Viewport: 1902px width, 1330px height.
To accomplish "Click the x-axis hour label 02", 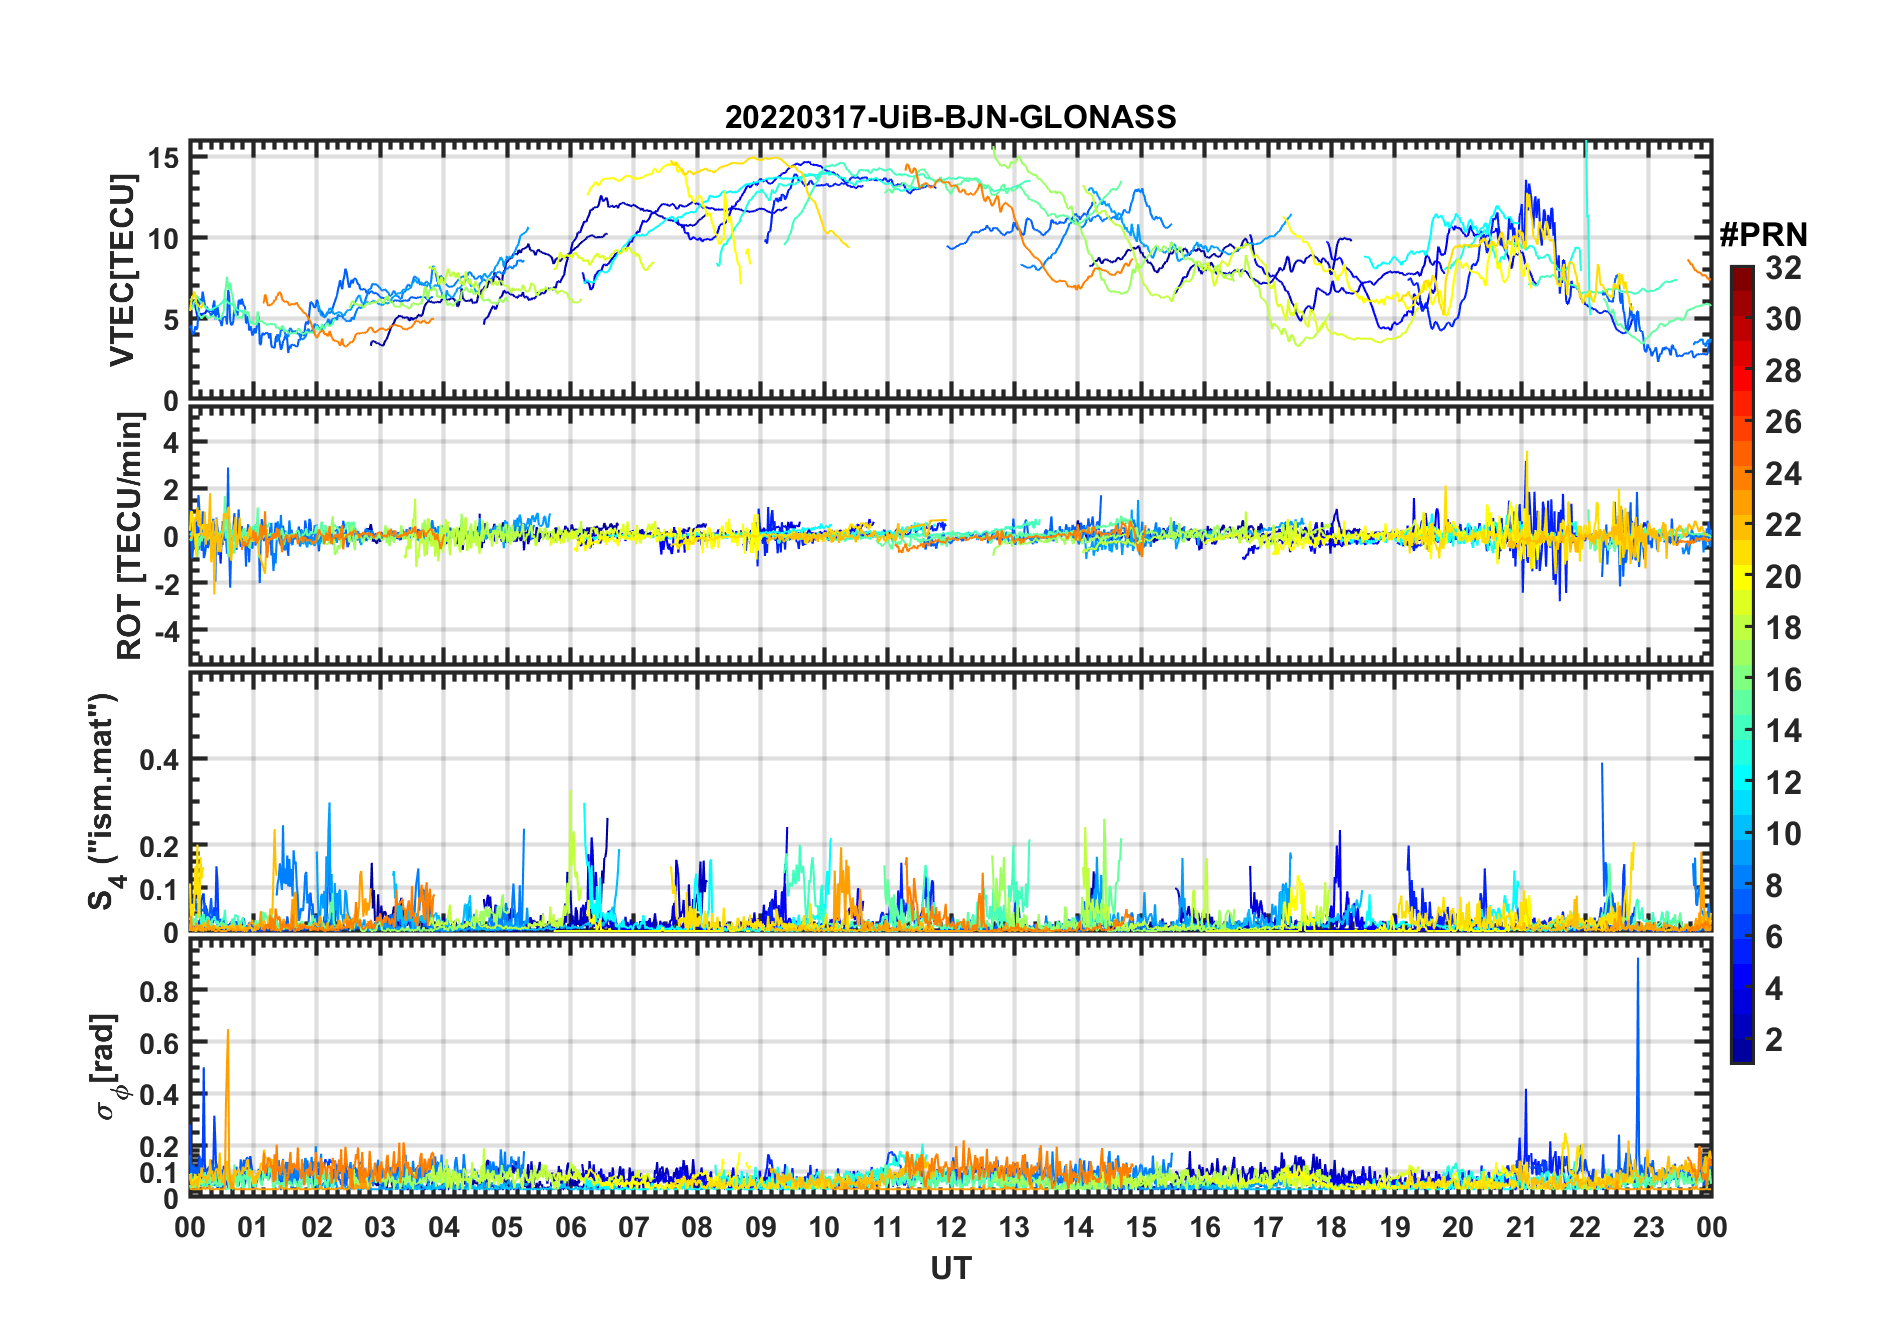I will click(317, 1227).
